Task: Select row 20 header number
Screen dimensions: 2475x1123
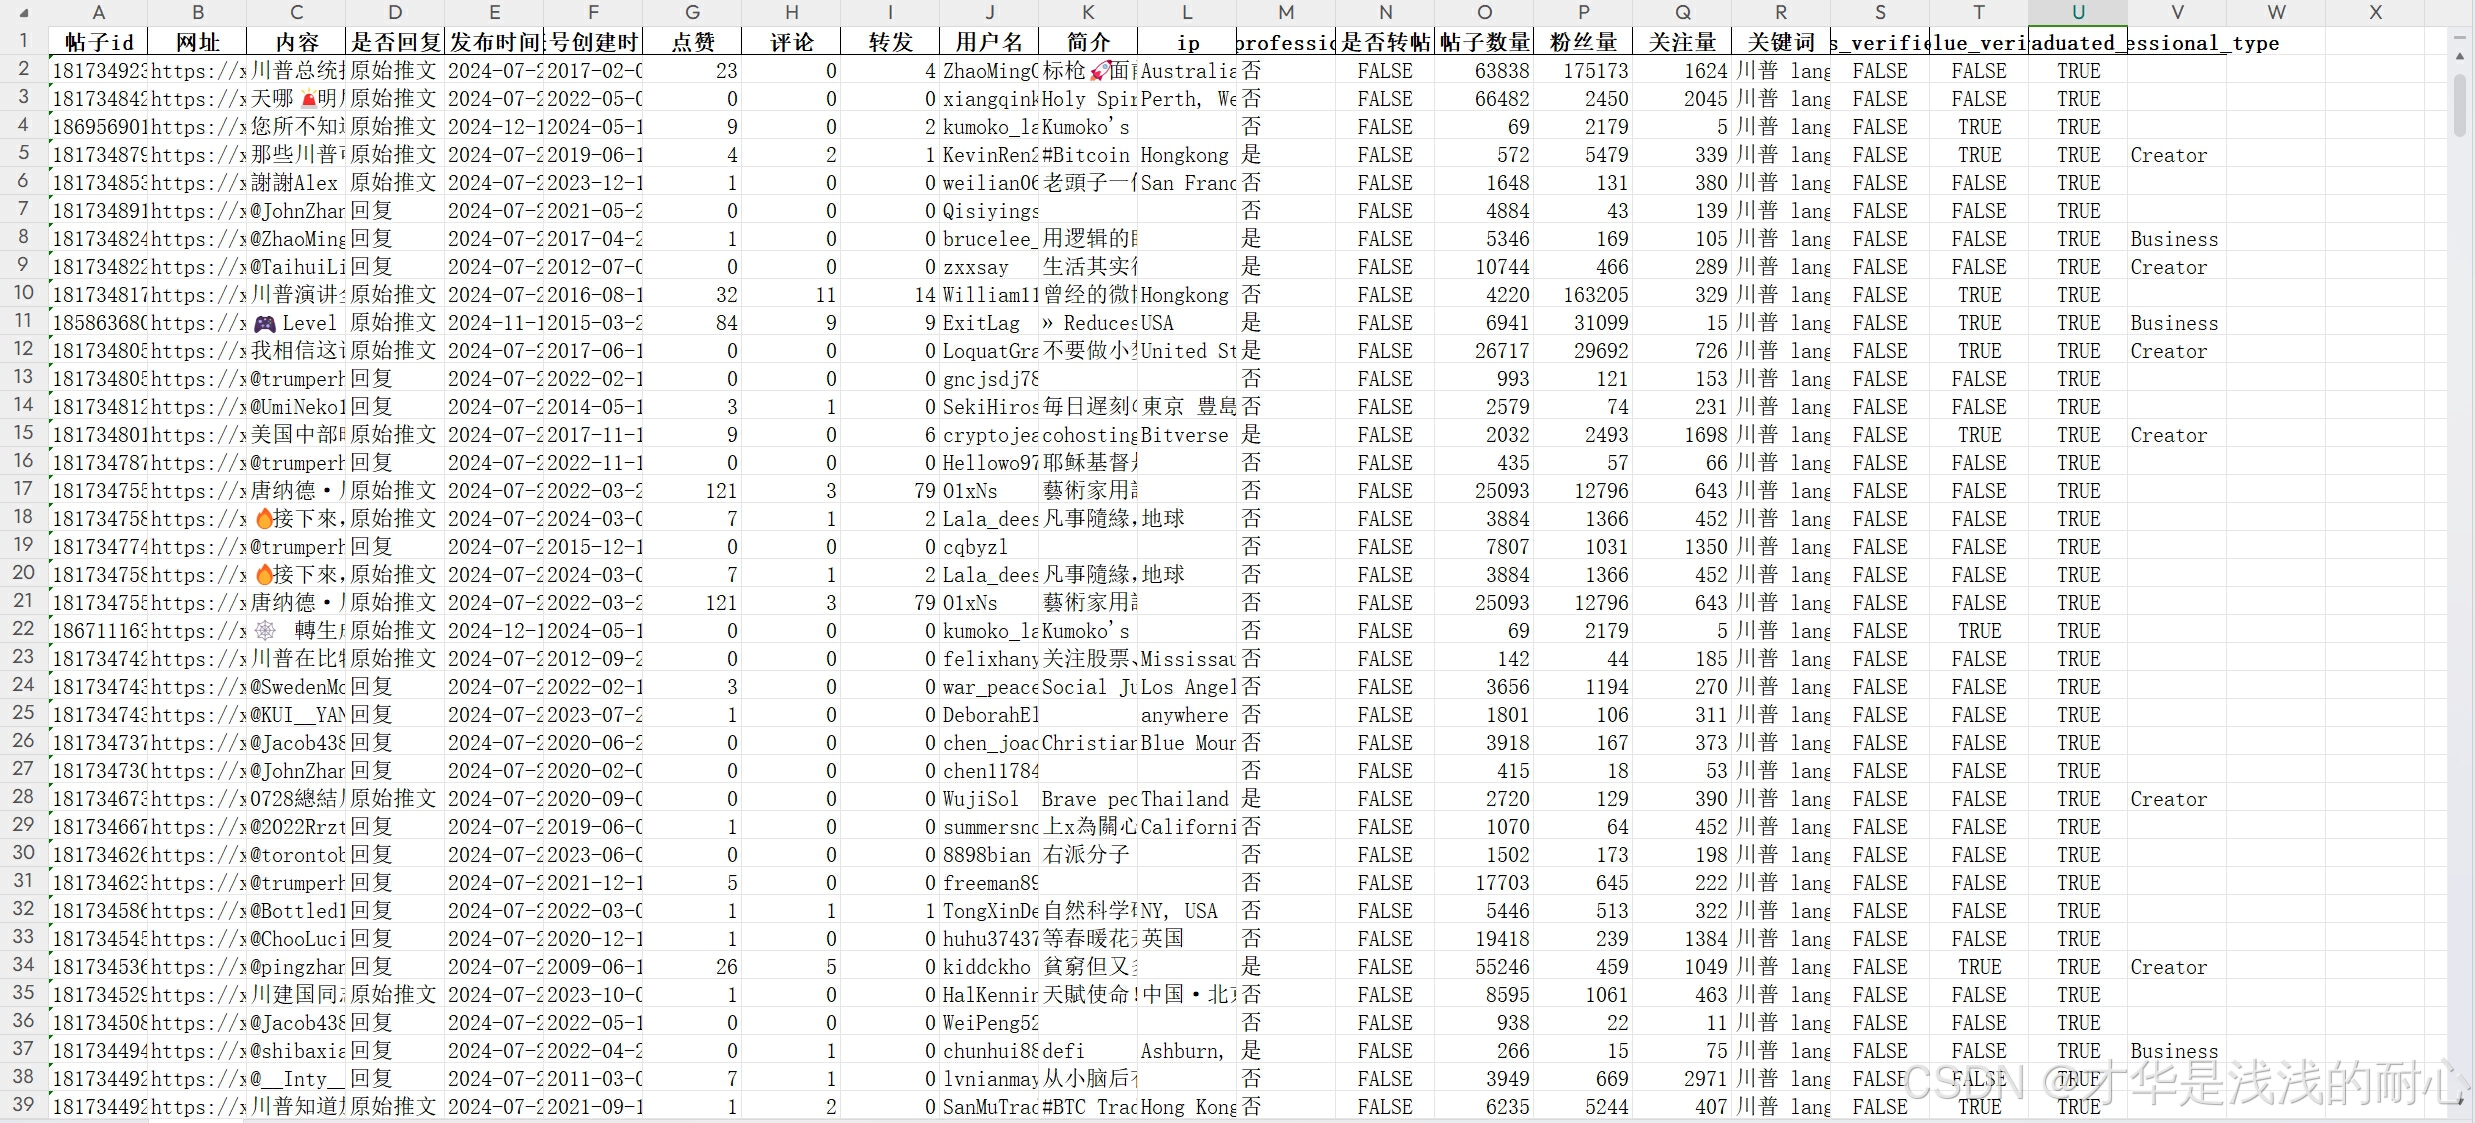Action: pyautogui.click(x=23, y=573)
